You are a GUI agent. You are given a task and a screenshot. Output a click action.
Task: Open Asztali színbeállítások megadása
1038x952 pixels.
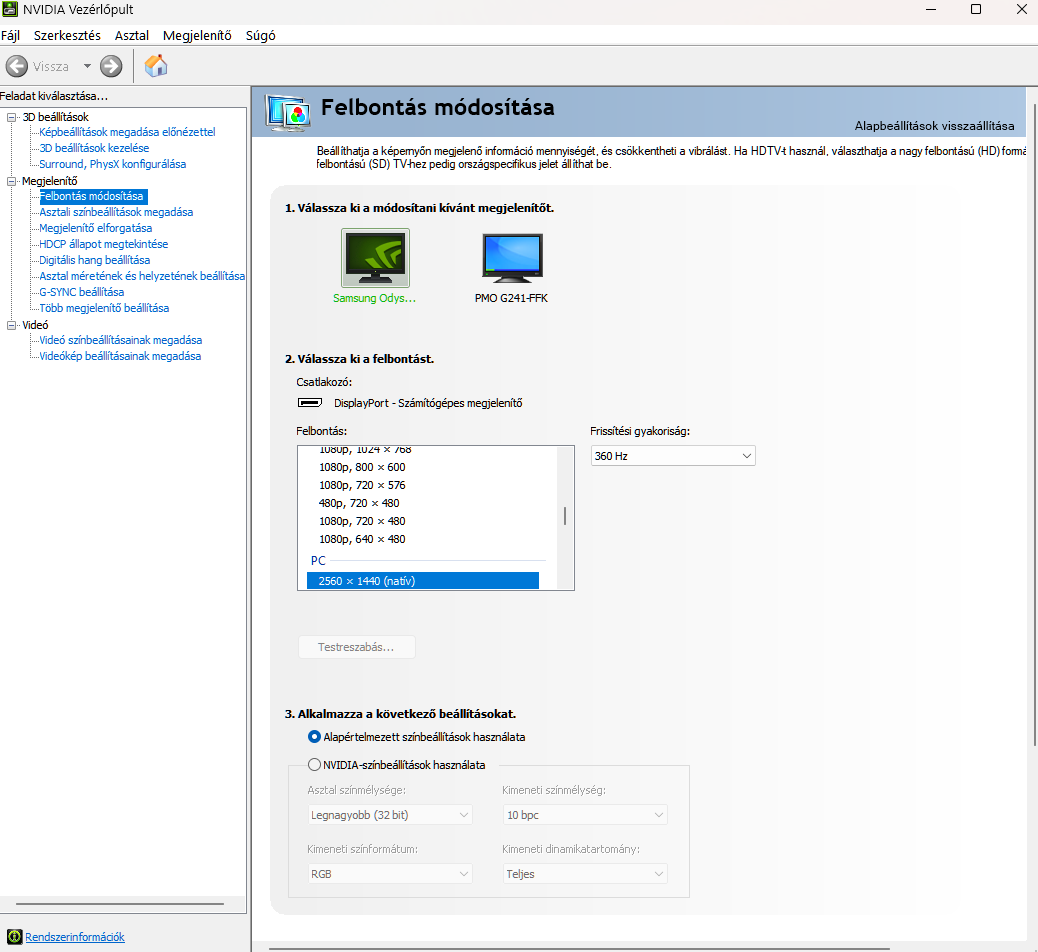coord(116,213)
